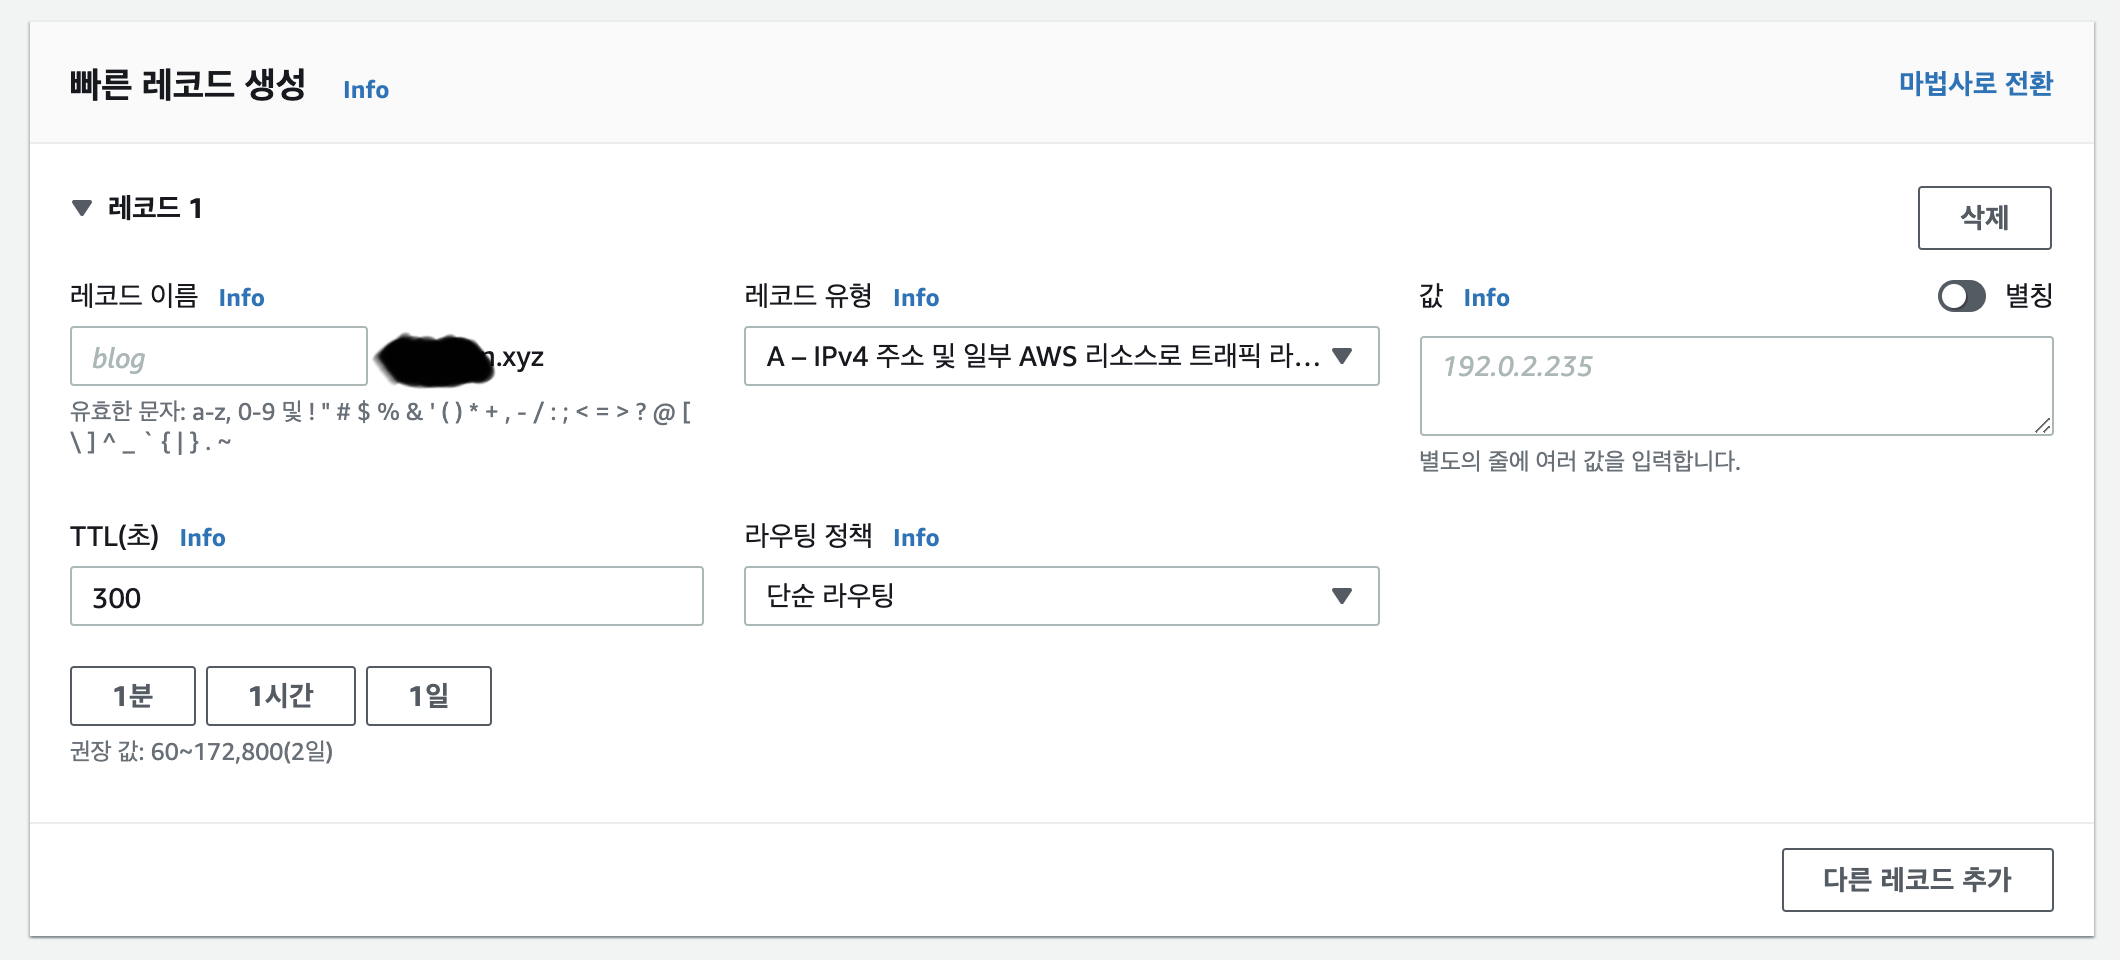Toggle the 별칭 alias switch
2120x960 pixels.
click(1961, 296)
